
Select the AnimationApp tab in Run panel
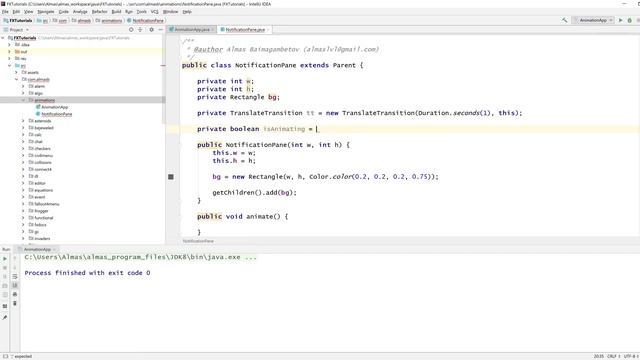[37, 249]
